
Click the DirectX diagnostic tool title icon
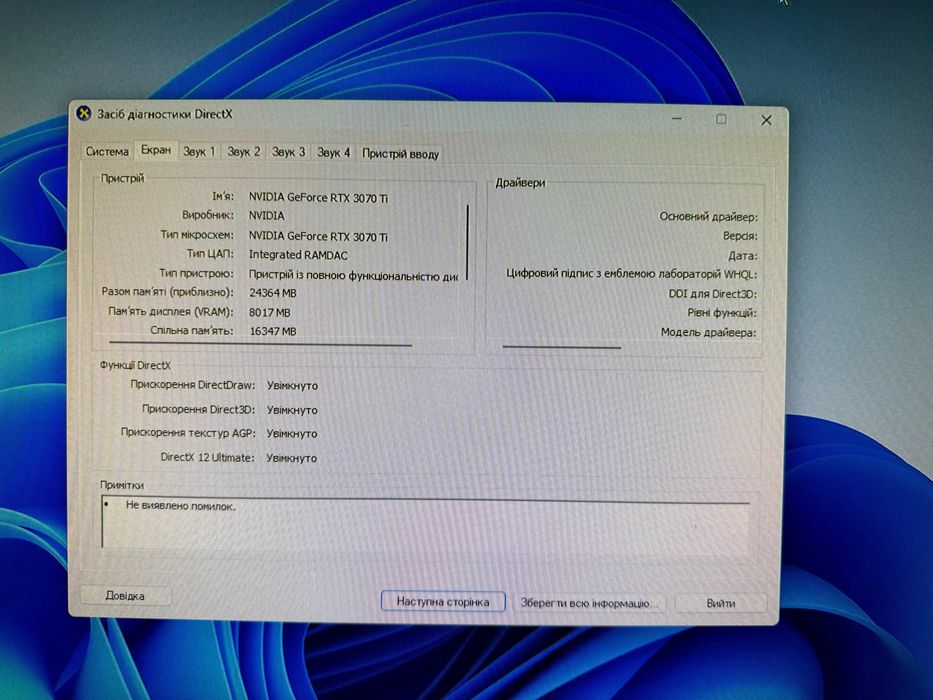click(84, 112)
